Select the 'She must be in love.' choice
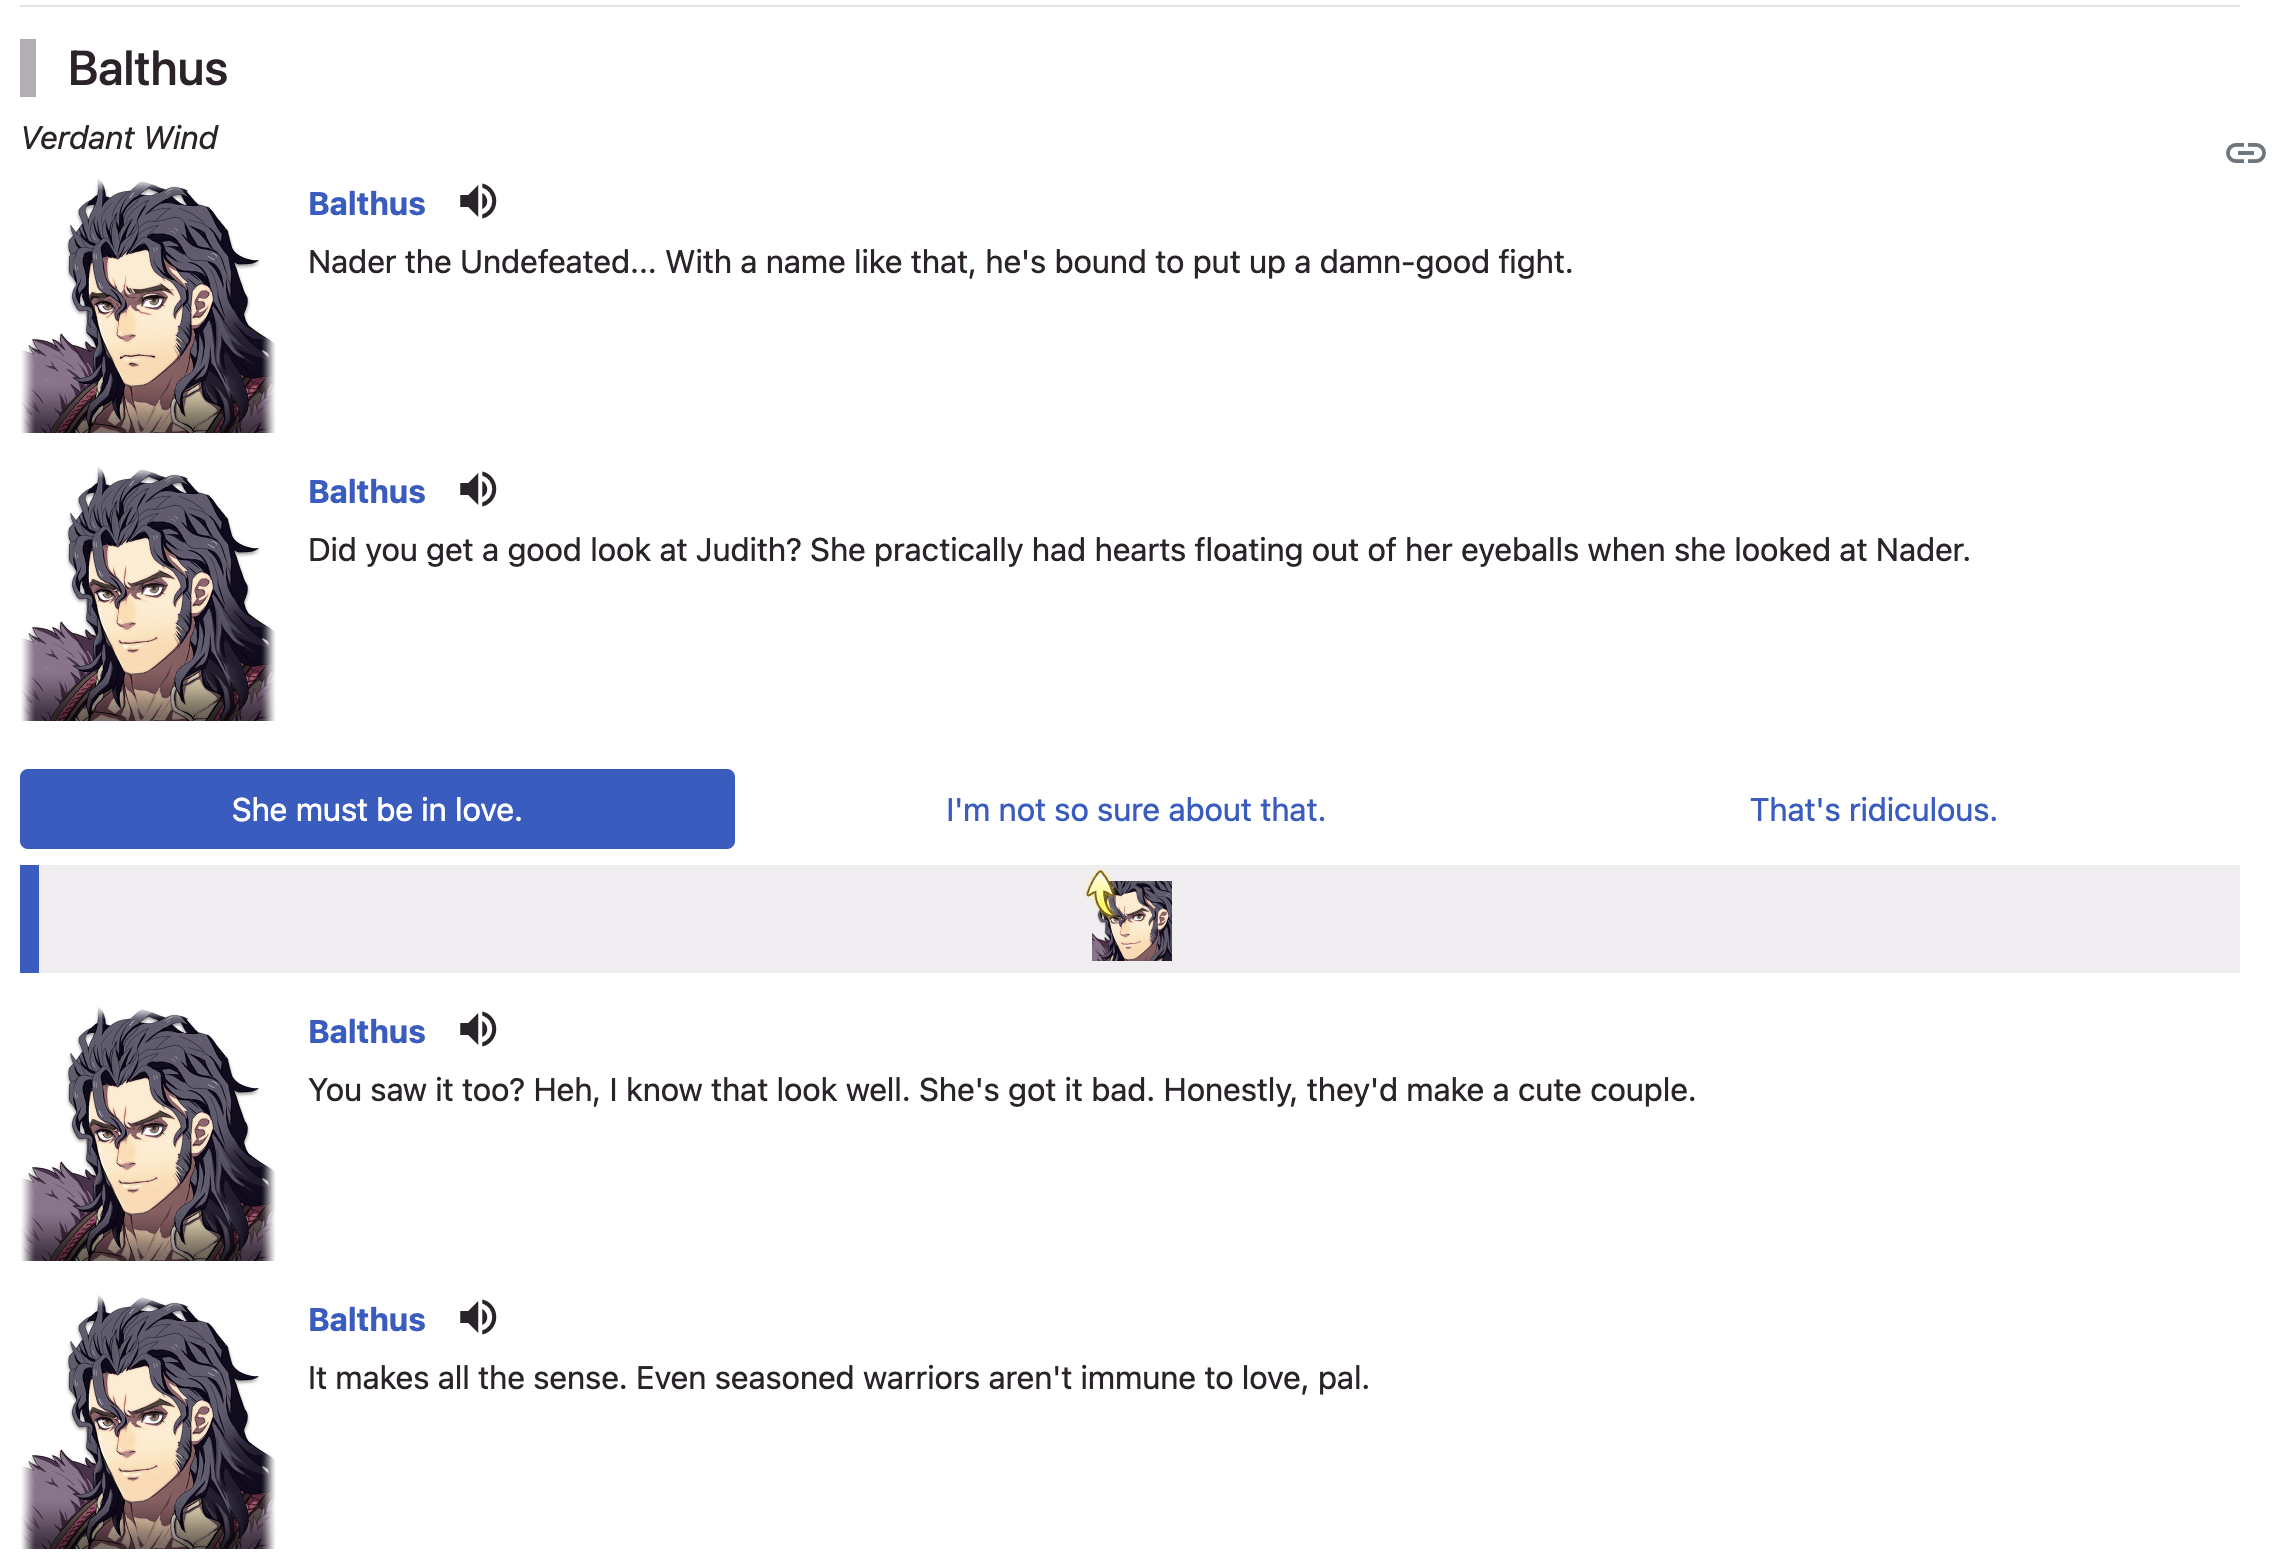Viewport: 2282px width, 1554px height. click(x=377, y=809)
